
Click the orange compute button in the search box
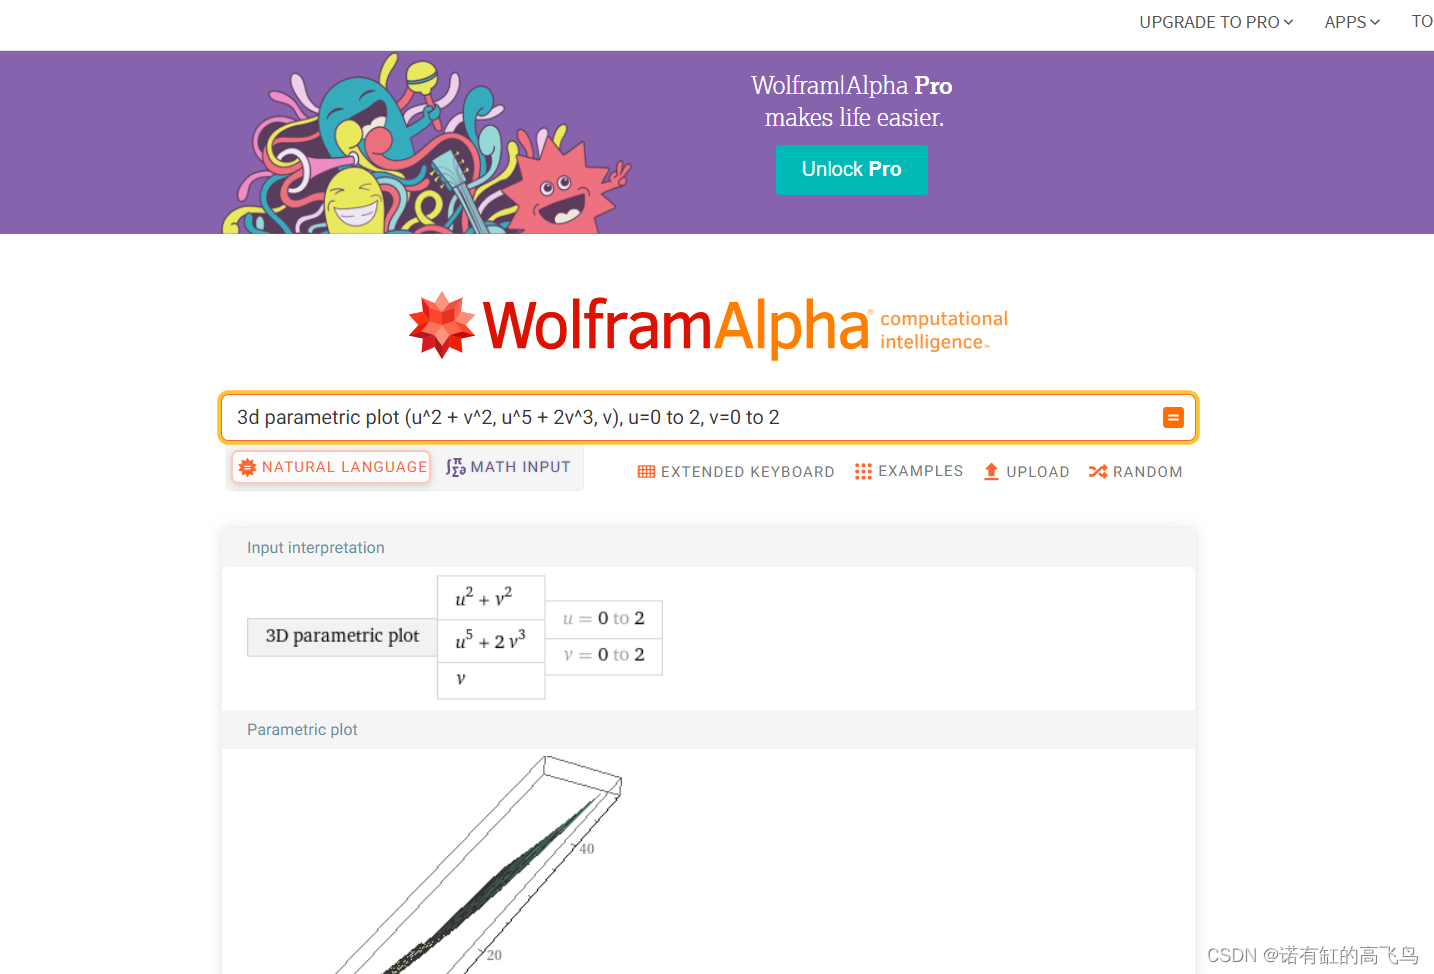coord(1173,418)
